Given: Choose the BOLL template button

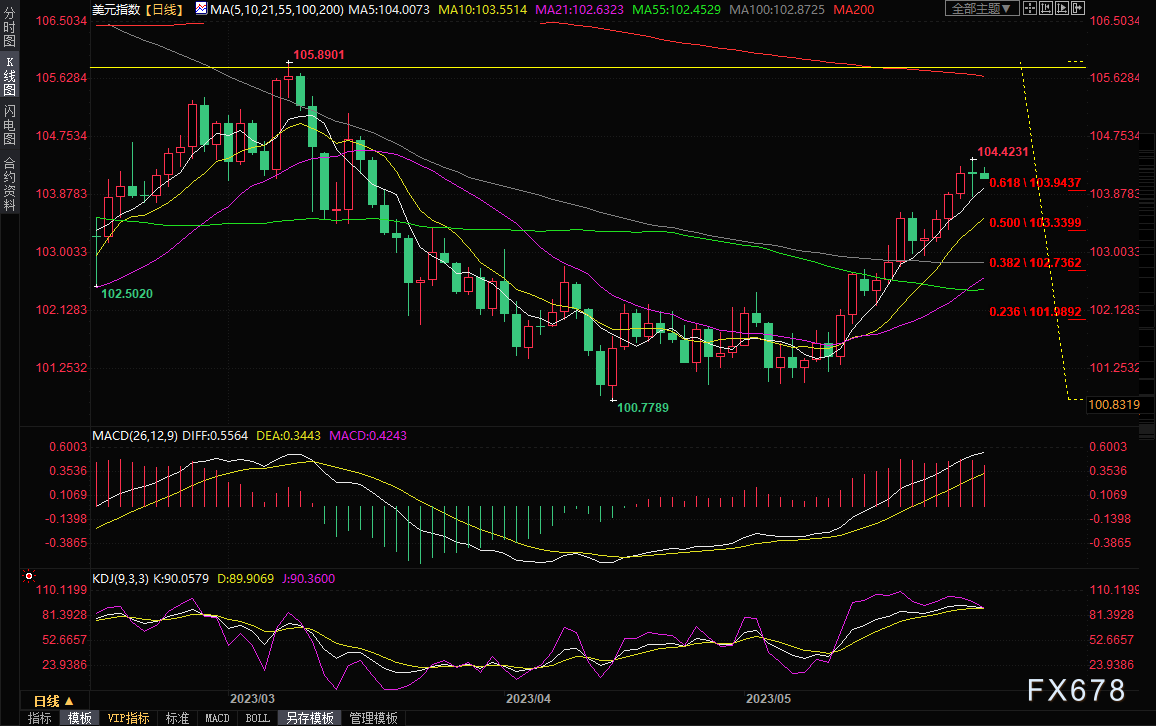Looking at the screenshot, I should tap(257, 718).
